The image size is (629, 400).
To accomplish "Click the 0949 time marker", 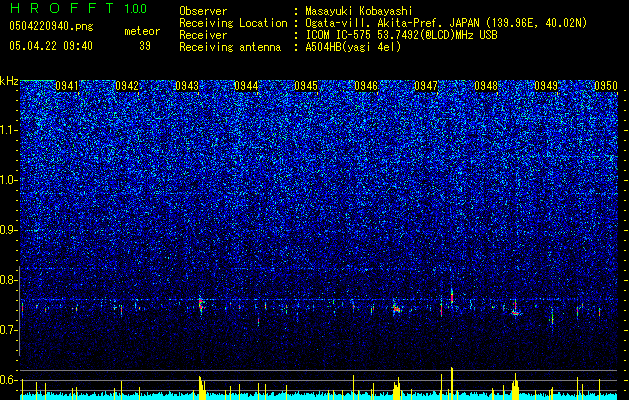I will coord(546,86).
